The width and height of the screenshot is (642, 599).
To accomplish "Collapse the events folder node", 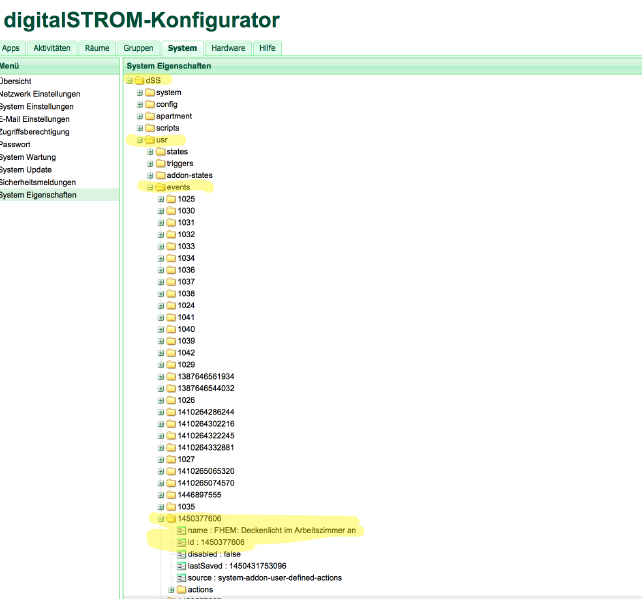I will pos(150,187).
